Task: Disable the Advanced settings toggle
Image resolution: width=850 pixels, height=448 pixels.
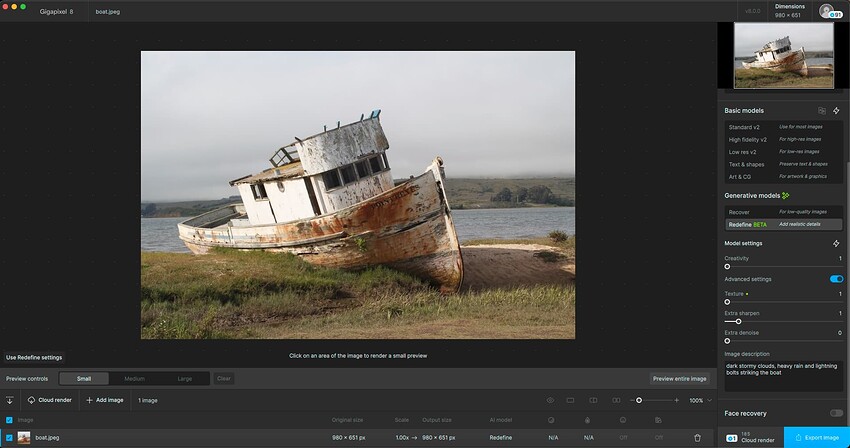Action: click(x=836, y=279)
